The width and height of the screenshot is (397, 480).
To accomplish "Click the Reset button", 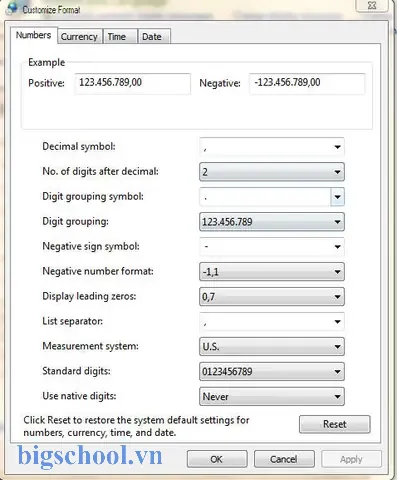I will pos(335,424).
